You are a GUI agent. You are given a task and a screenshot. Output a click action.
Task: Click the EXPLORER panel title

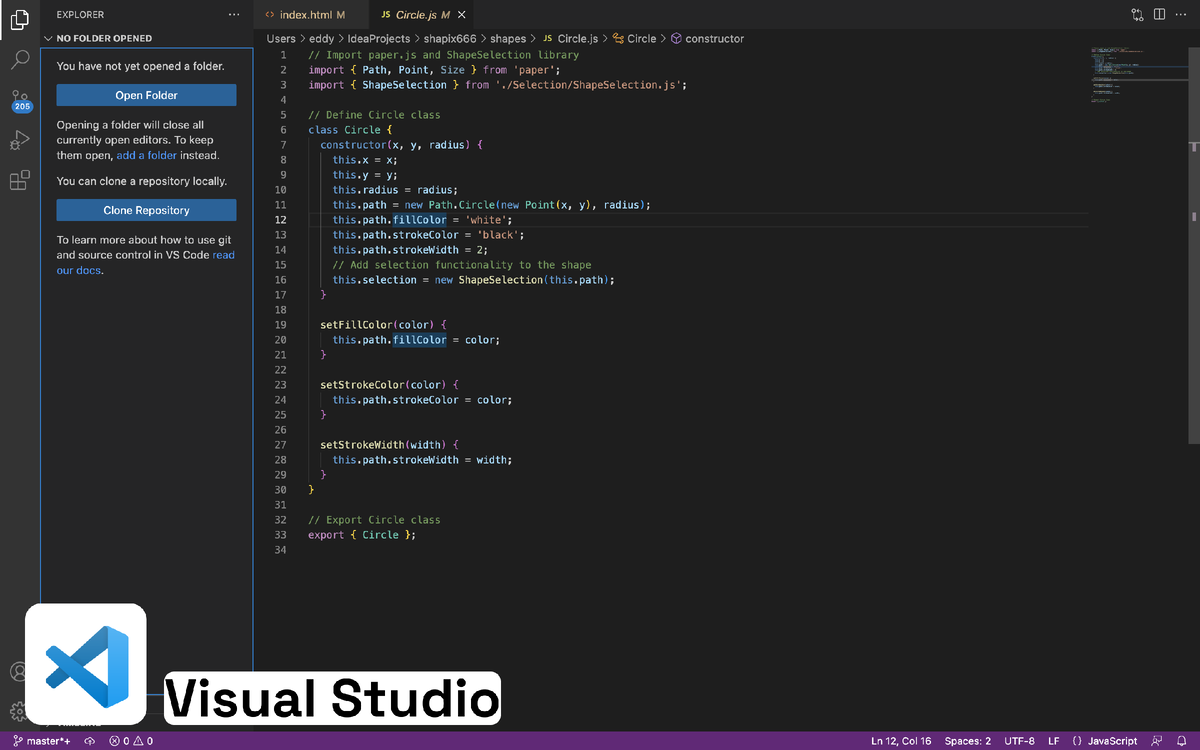click(80, 15)
